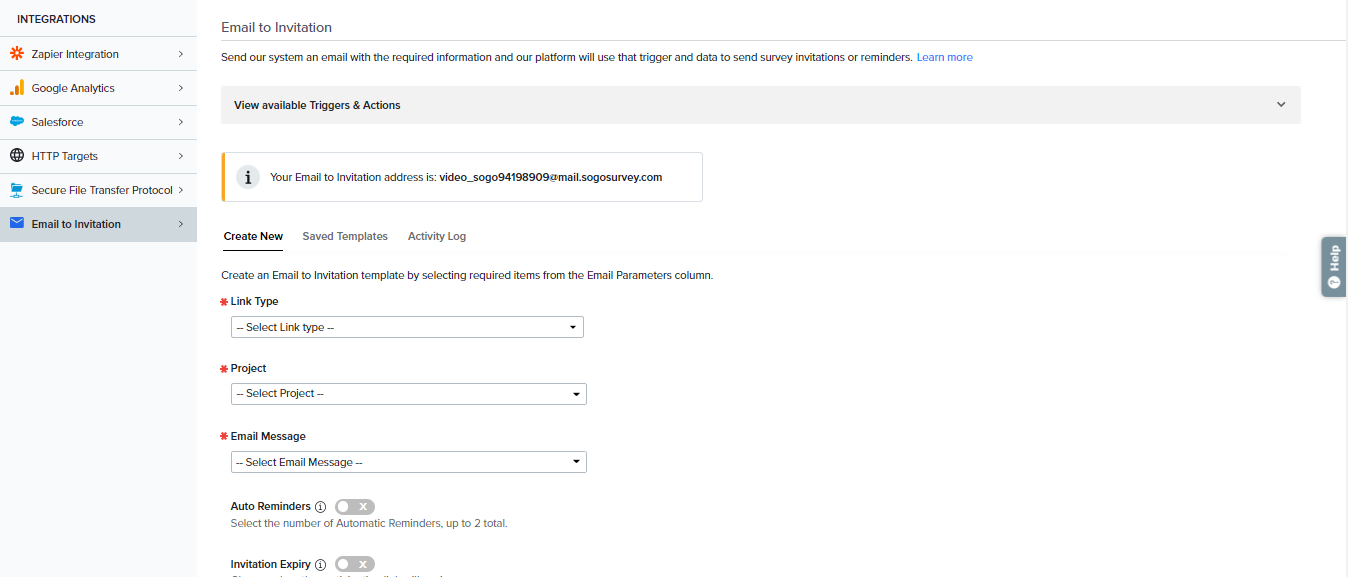Click the Google Analytics bar chart icon
Viewport: 1348px width, 586px height.
coord(16,88)
